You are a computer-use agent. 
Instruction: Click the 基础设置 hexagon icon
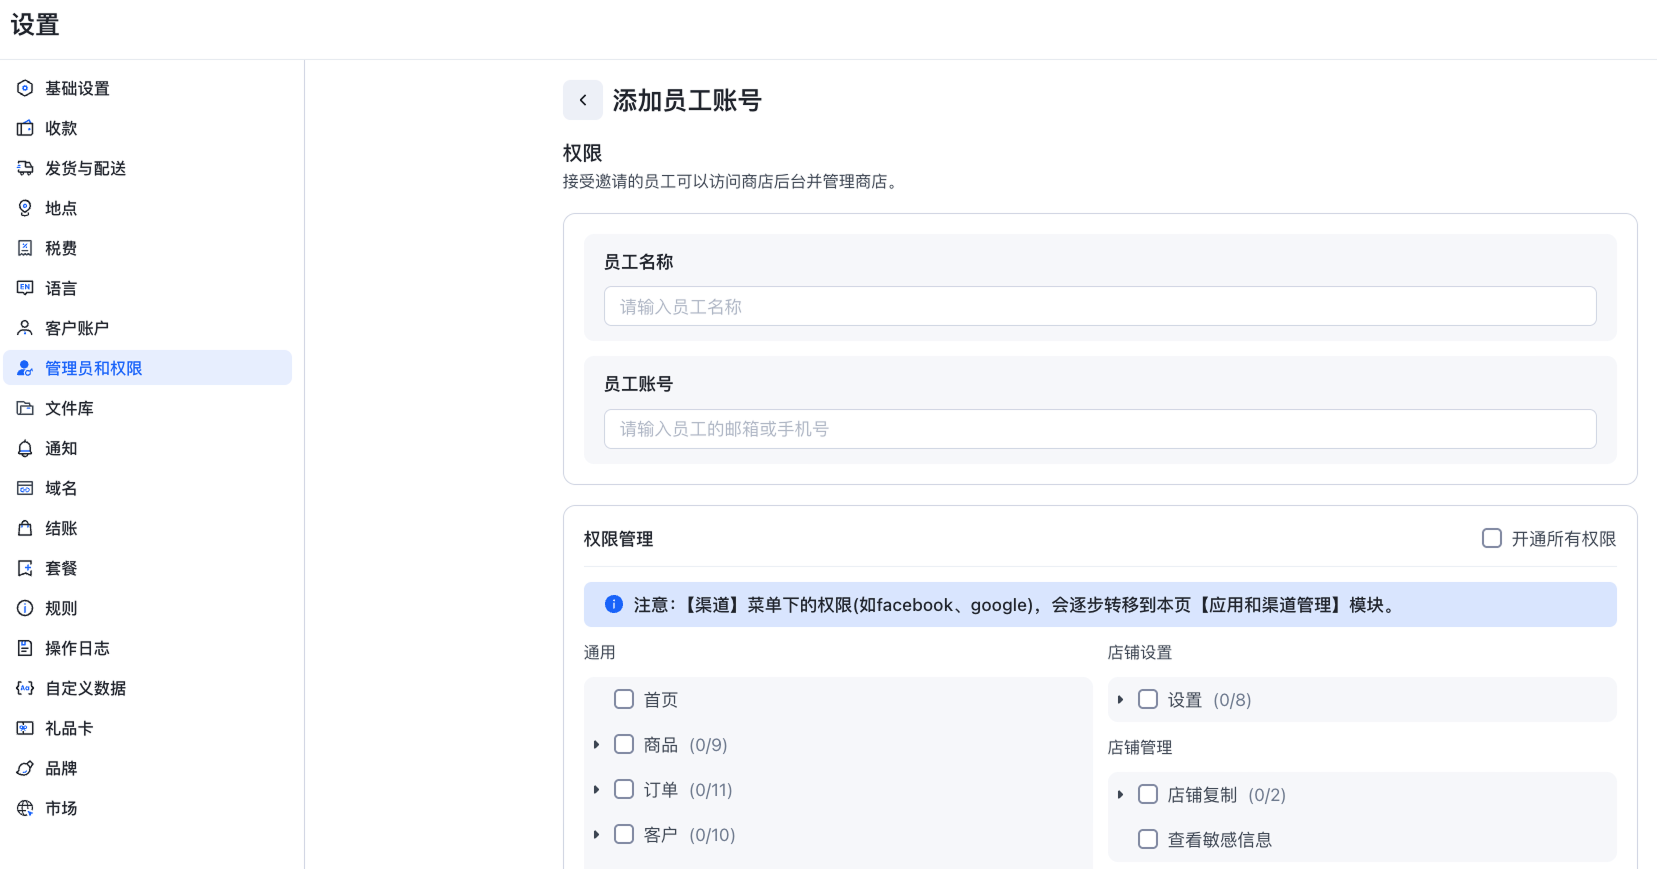[x=25, y=88]
